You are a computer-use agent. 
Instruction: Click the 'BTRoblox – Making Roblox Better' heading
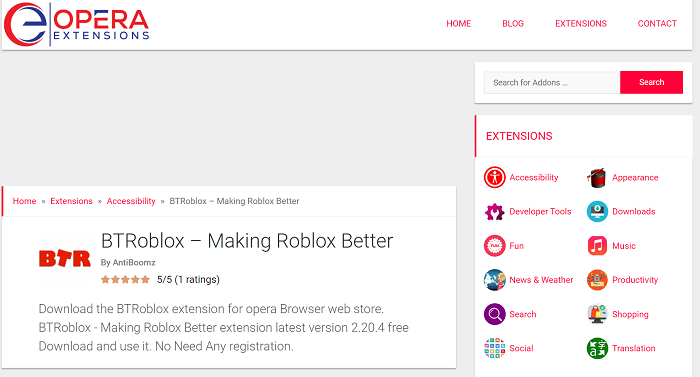pos(247,241)
